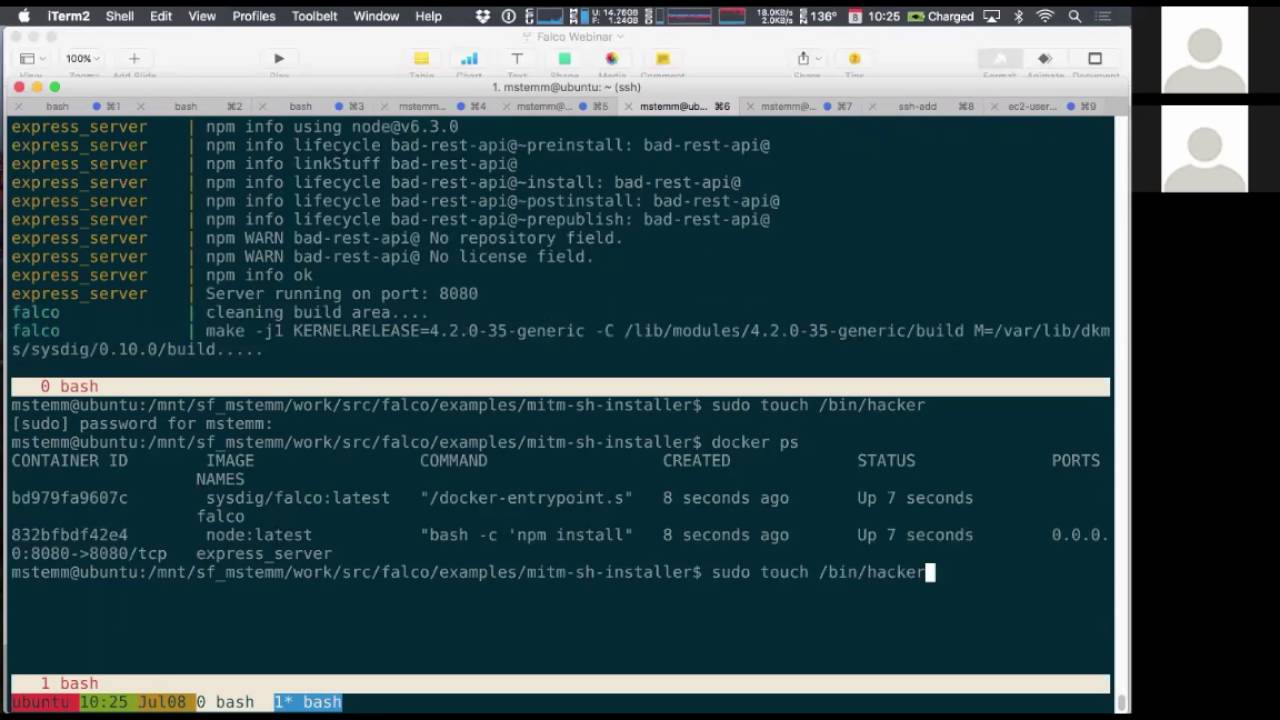Click the 'docker ps' command text
The height and width of the screenshot is (720, 1280).
[x=755, y=442]
